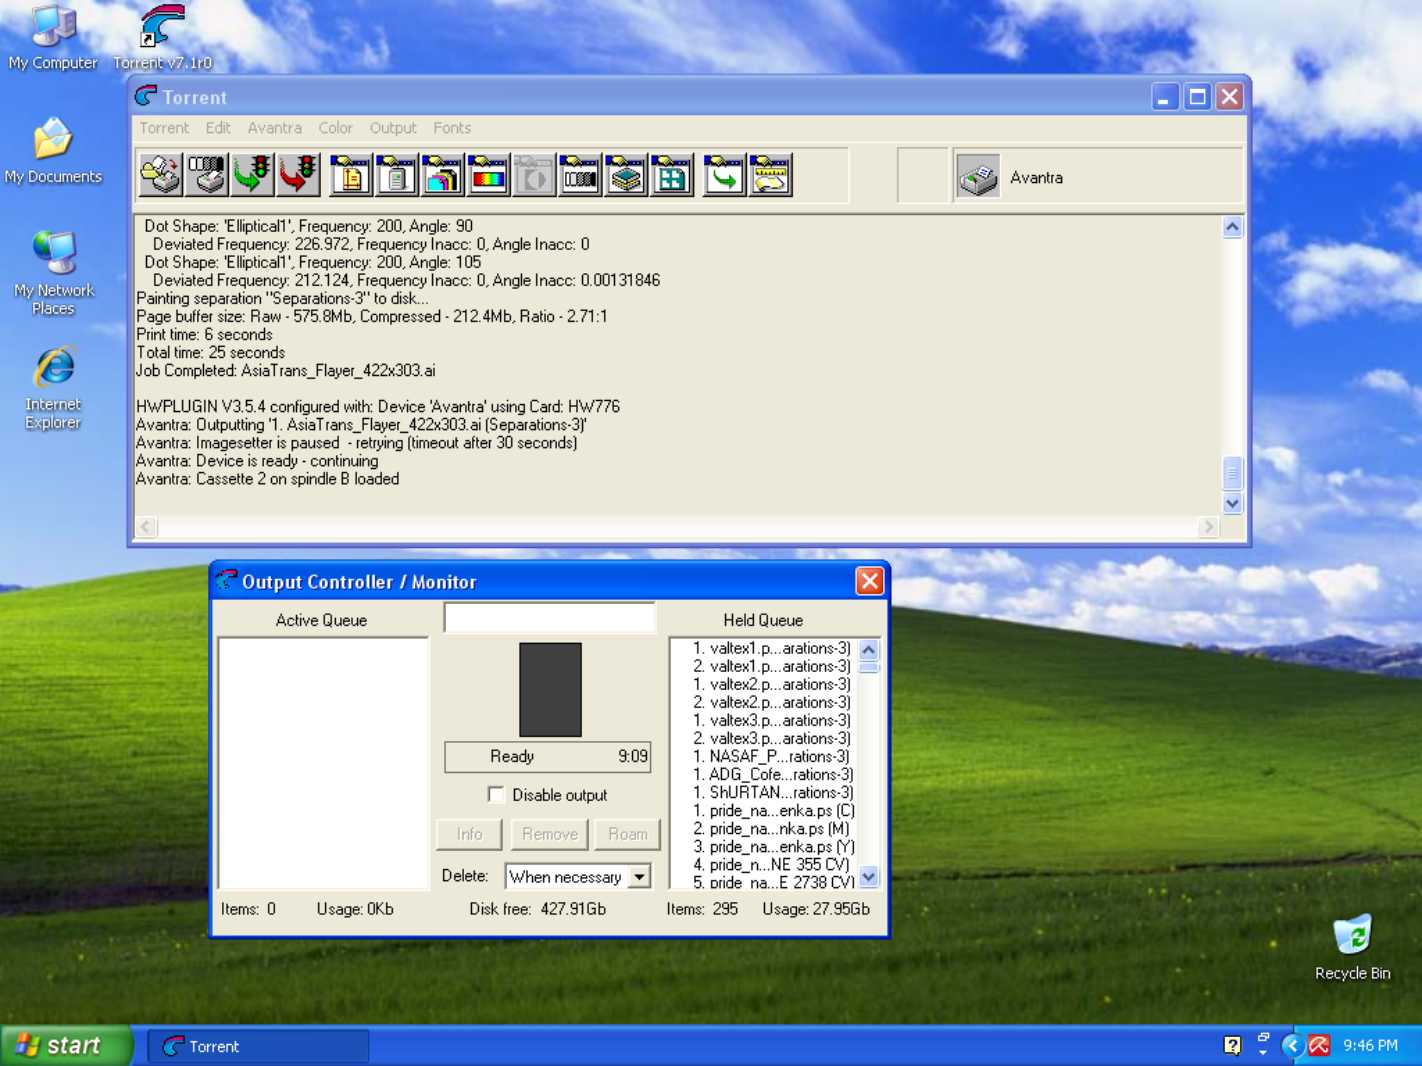1422x1066 pixels.
Task: Click the printer with pages toolbar icon
Action: click(x=160, y=176)
